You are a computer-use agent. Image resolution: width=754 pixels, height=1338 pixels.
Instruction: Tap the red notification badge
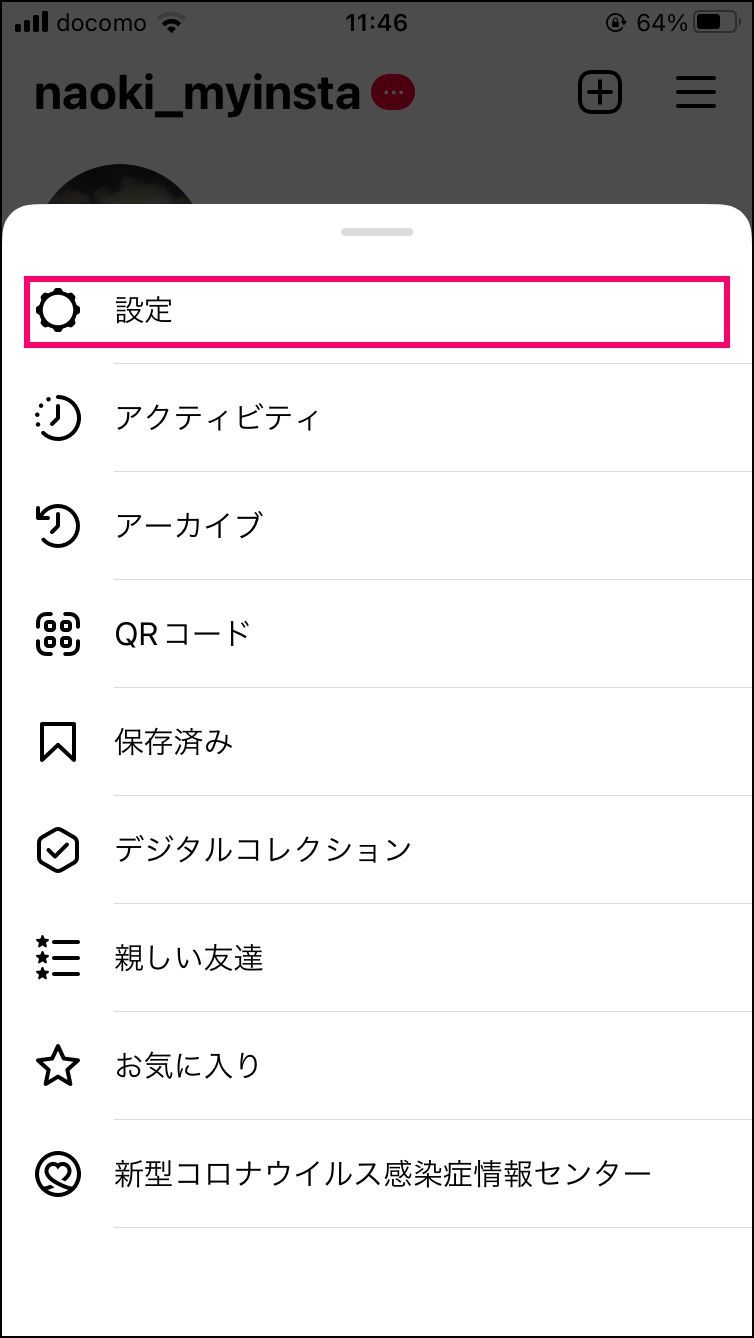pos(392,93)
